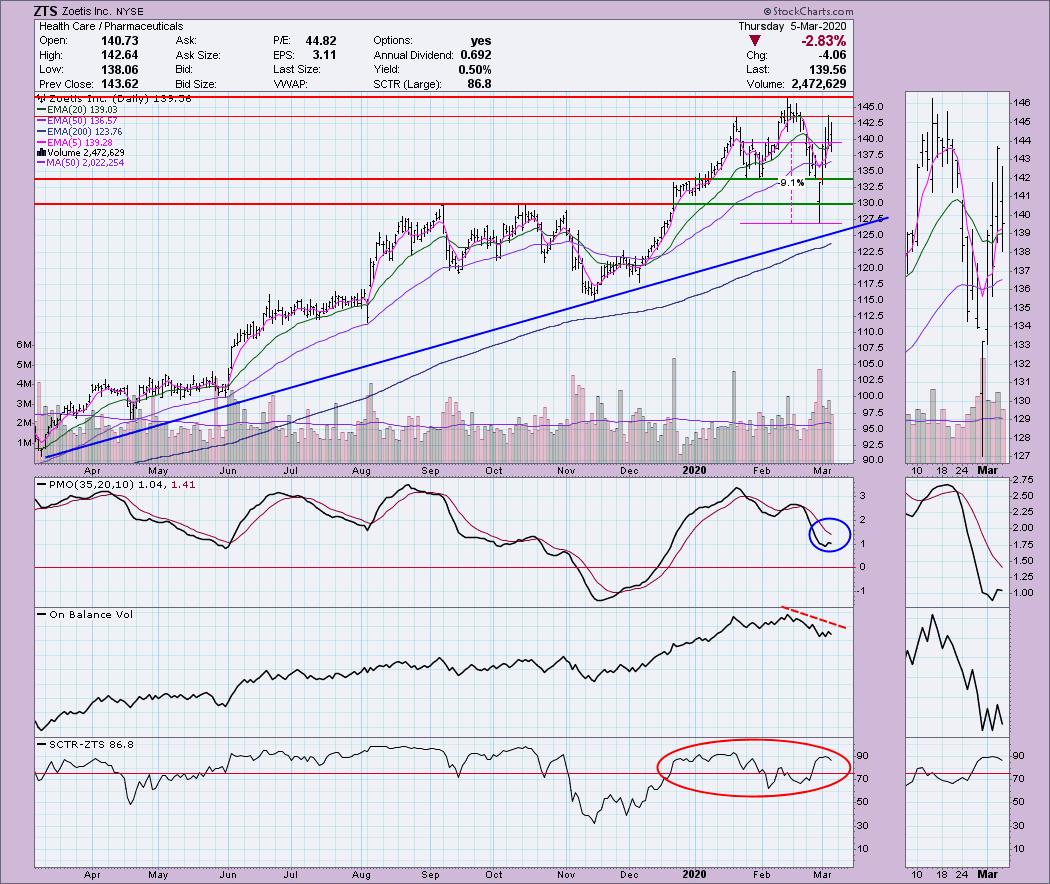Click the Thursday 5-Mar-2020 date
The height and width of the screenshot is (884, 1050).
point(792,26)
